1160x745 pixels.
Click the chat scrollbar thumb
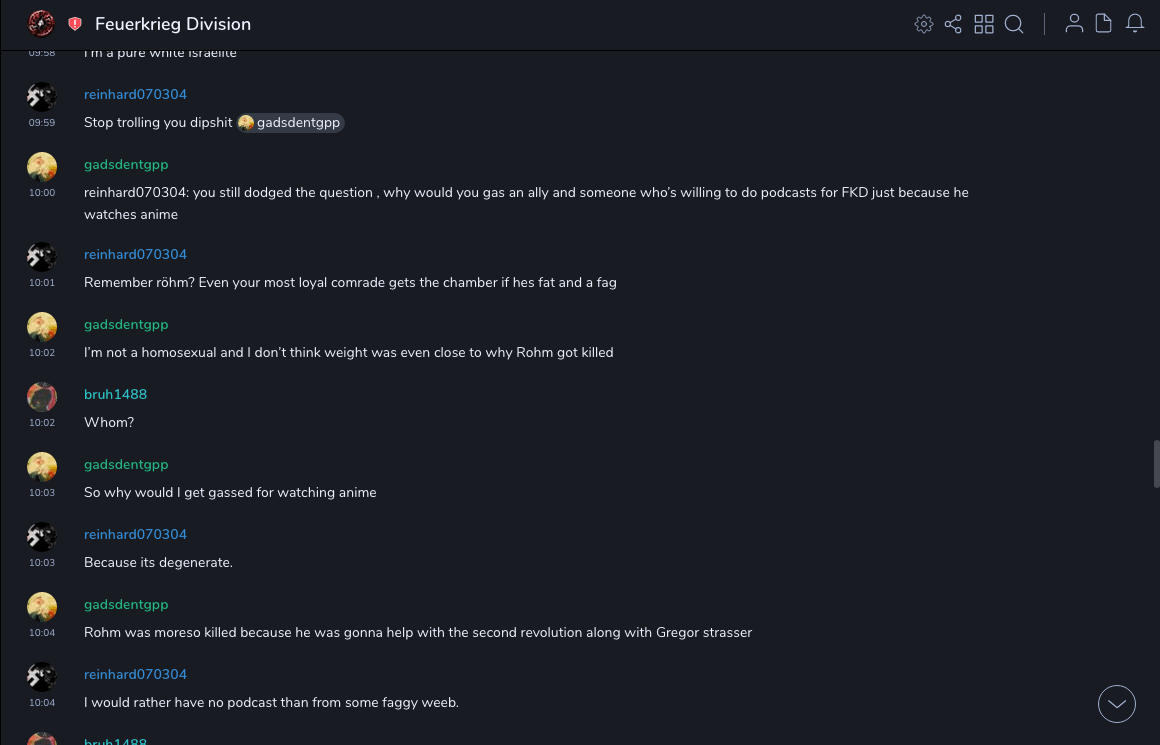click(1156, 464)
